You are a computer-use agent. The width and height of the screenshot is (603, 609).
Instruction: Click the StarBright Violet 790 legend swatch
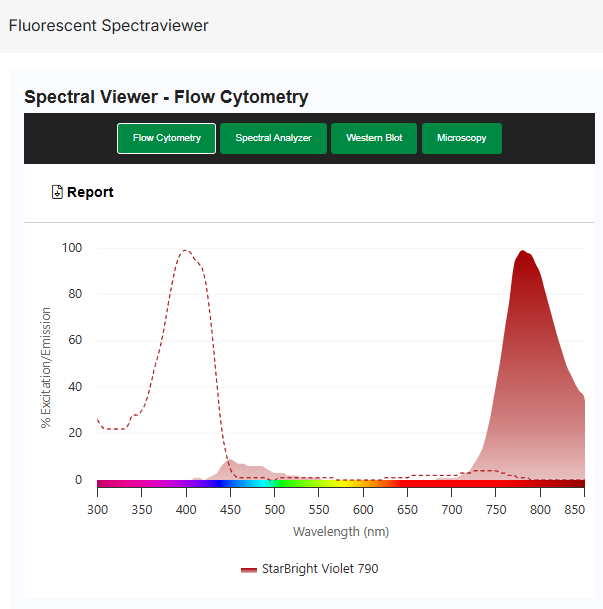click(249, 569)
